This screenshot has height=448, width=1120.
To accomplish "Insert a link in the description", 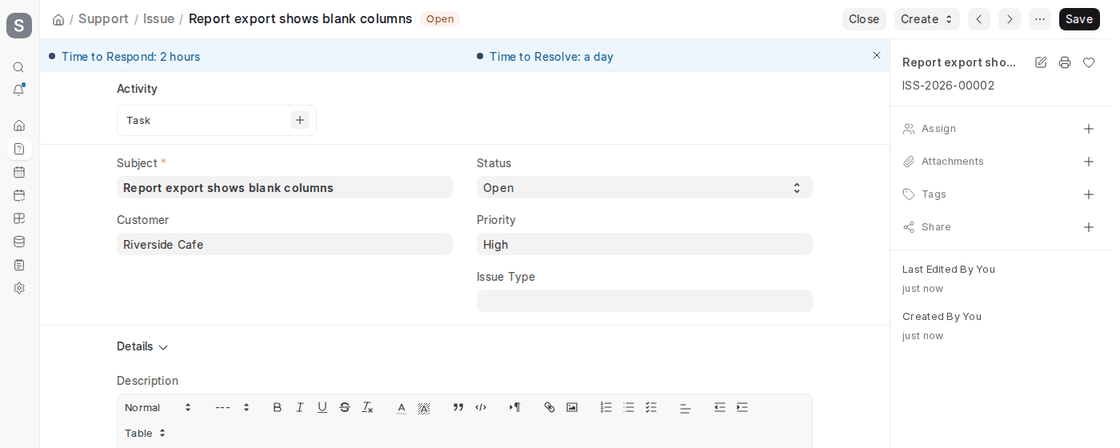I will coord(549,407).
